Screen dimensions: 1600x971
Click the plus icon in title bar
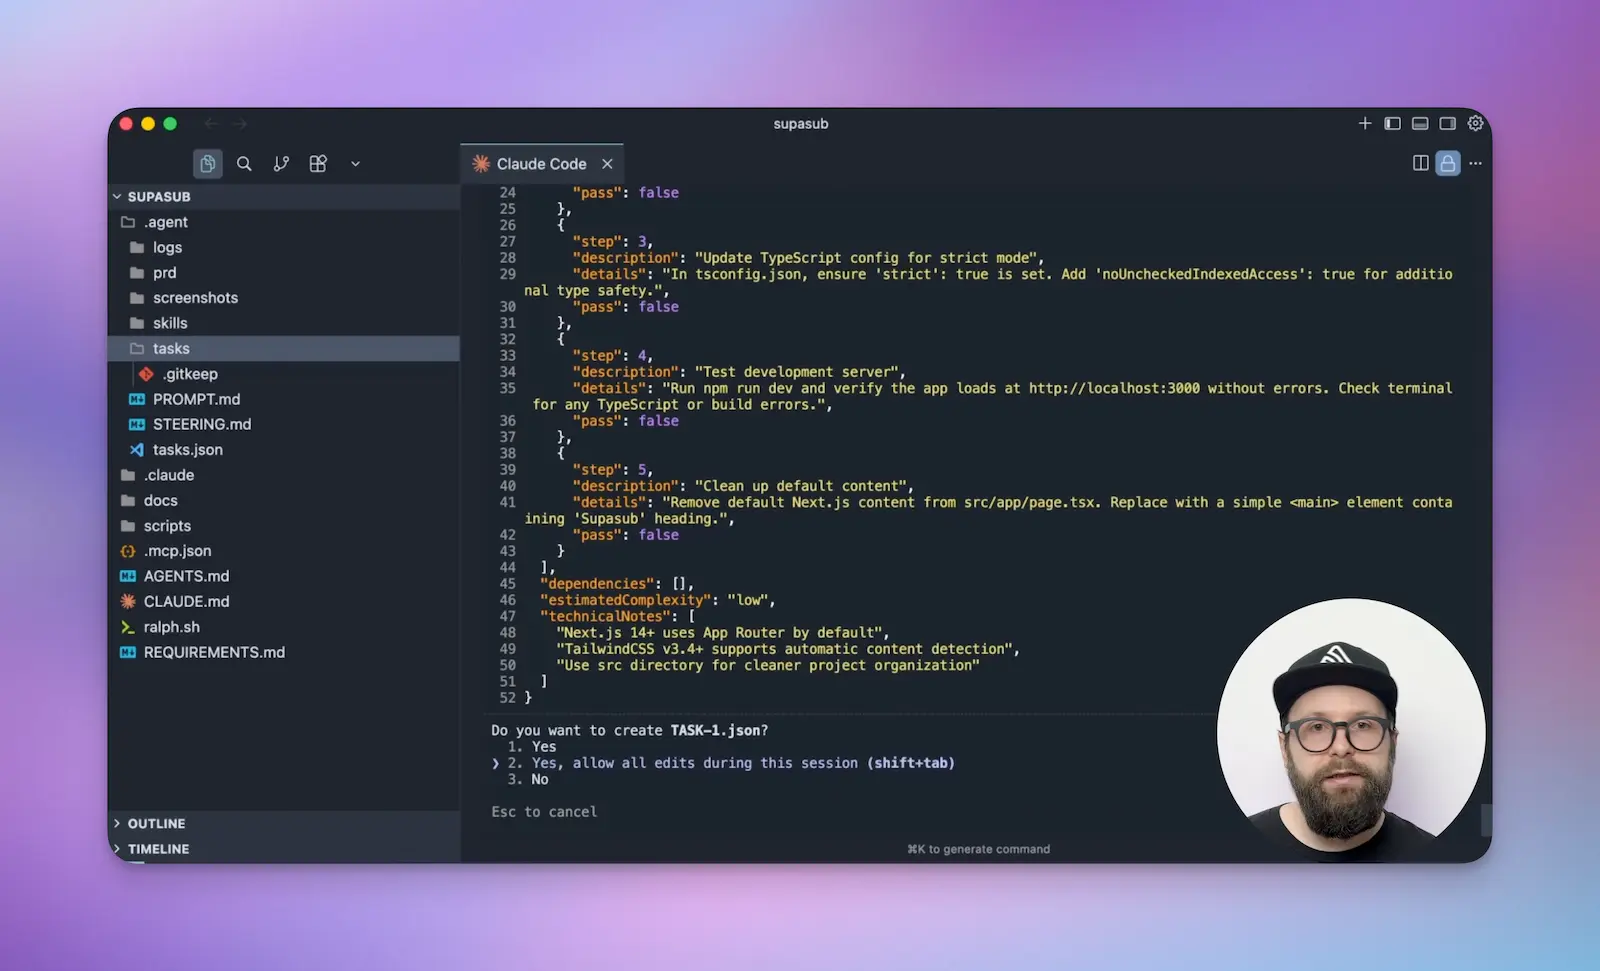point(1364,123)
